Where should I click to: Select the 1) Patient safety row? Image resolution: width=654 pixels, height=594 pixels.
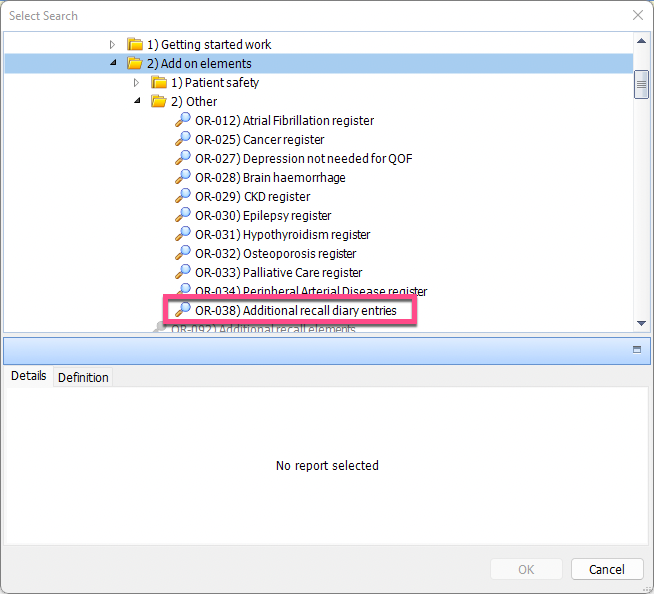[x=215, y=83]
